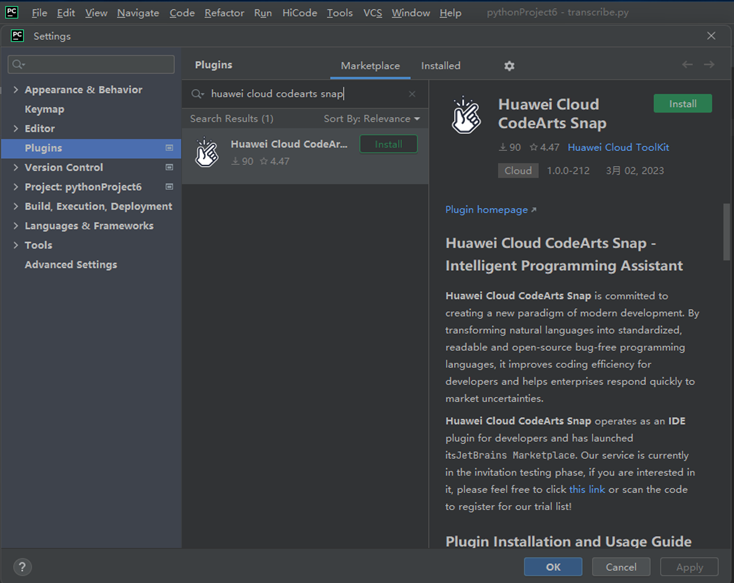Clear the plugin search text with X icon
This screenshot has height=583, width=734.
(412, 94)
